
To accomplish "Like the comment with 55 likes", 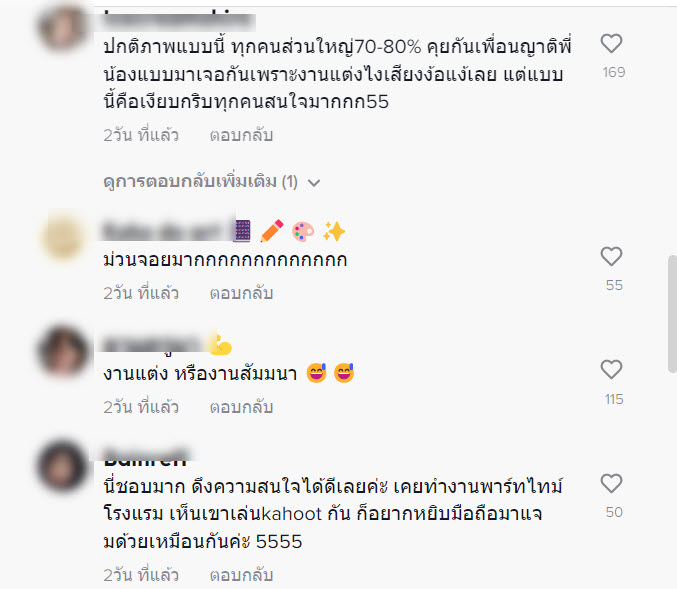I will [611, 256].
